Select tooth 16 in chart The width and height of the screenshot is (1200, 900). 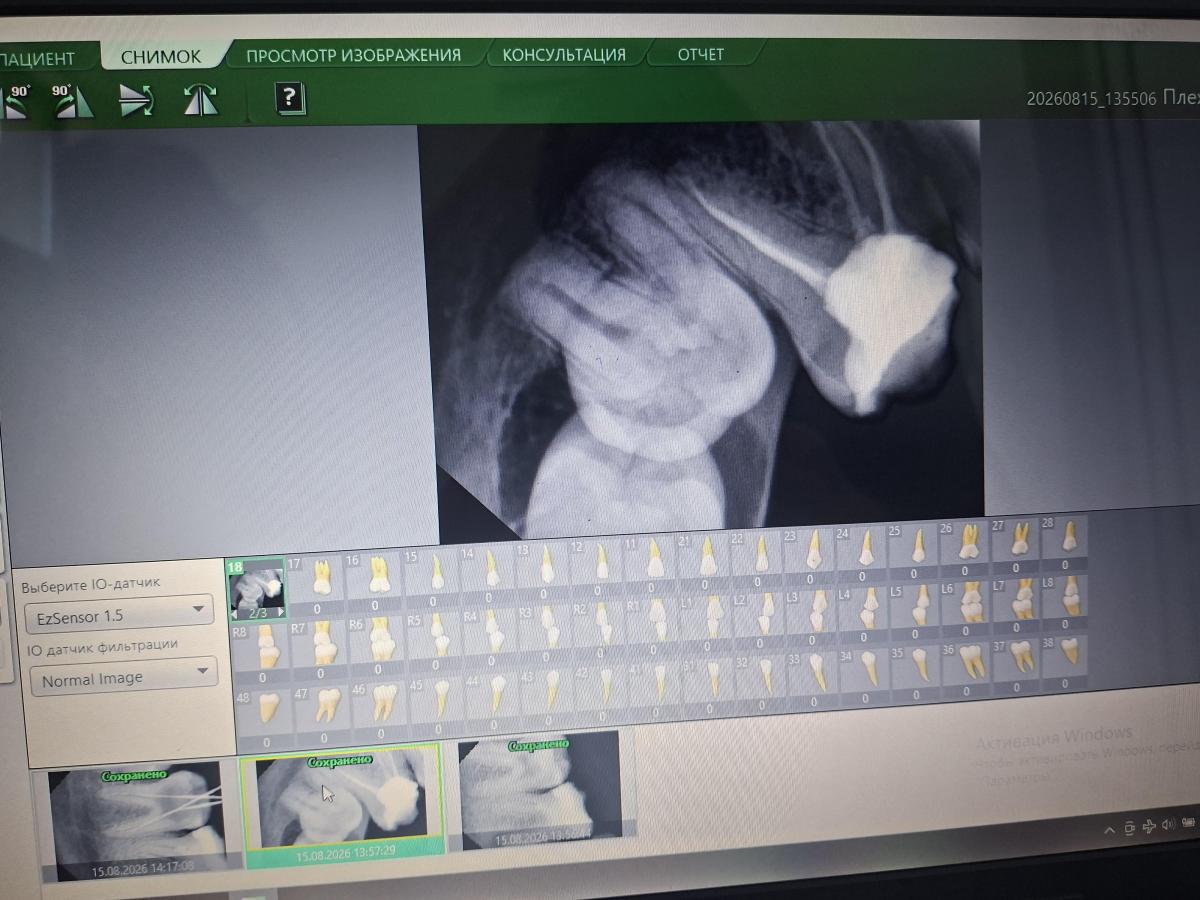(x=374, y=581)
